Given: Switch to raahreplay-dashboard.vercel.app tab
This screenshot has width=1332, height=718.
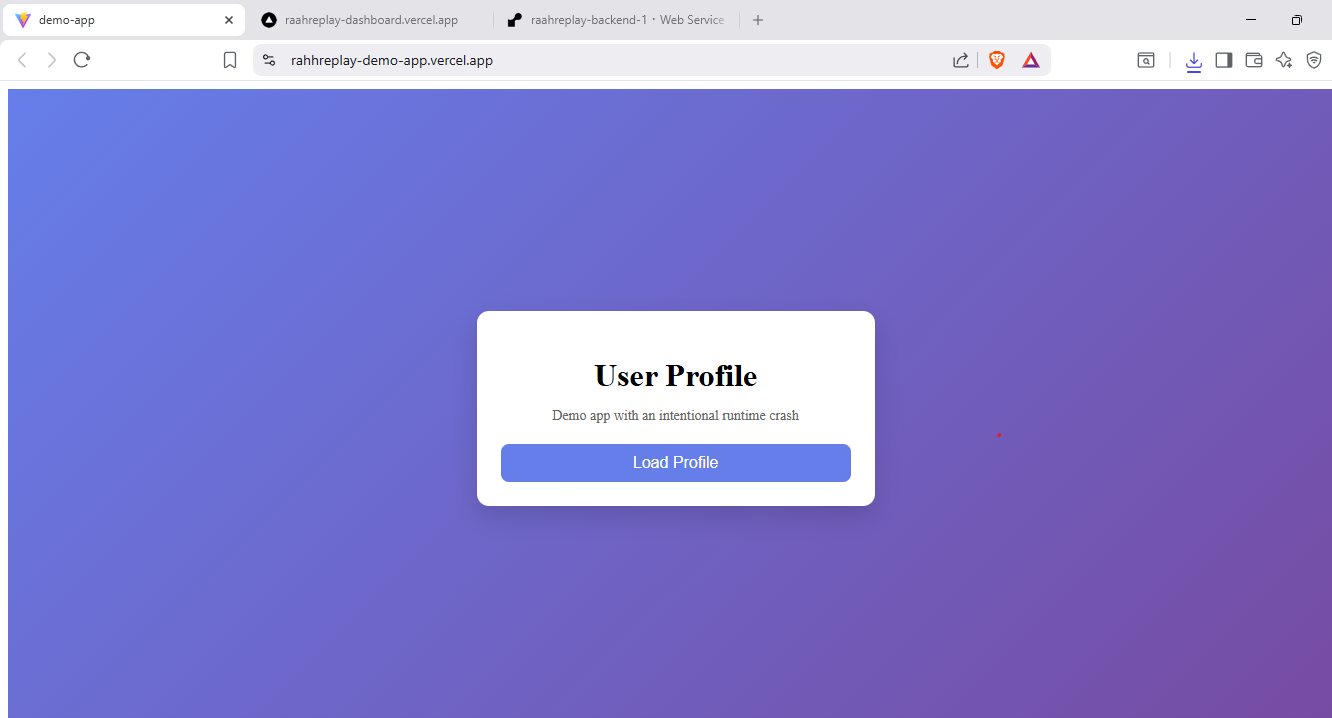Looking at the screenshot, I should (x=370, y=20).
